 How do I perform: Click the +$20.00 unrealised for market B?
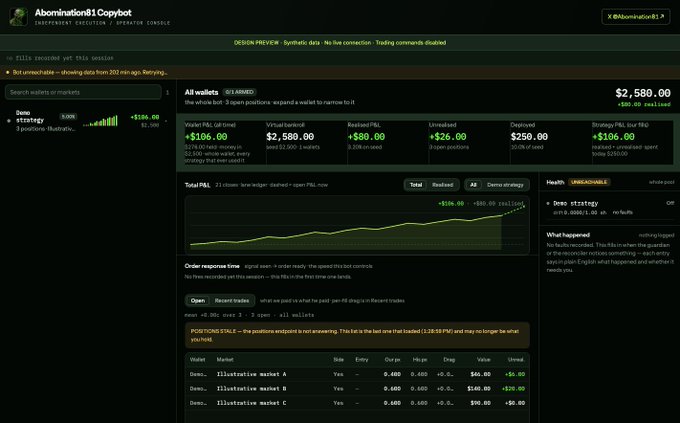[513, 388]
